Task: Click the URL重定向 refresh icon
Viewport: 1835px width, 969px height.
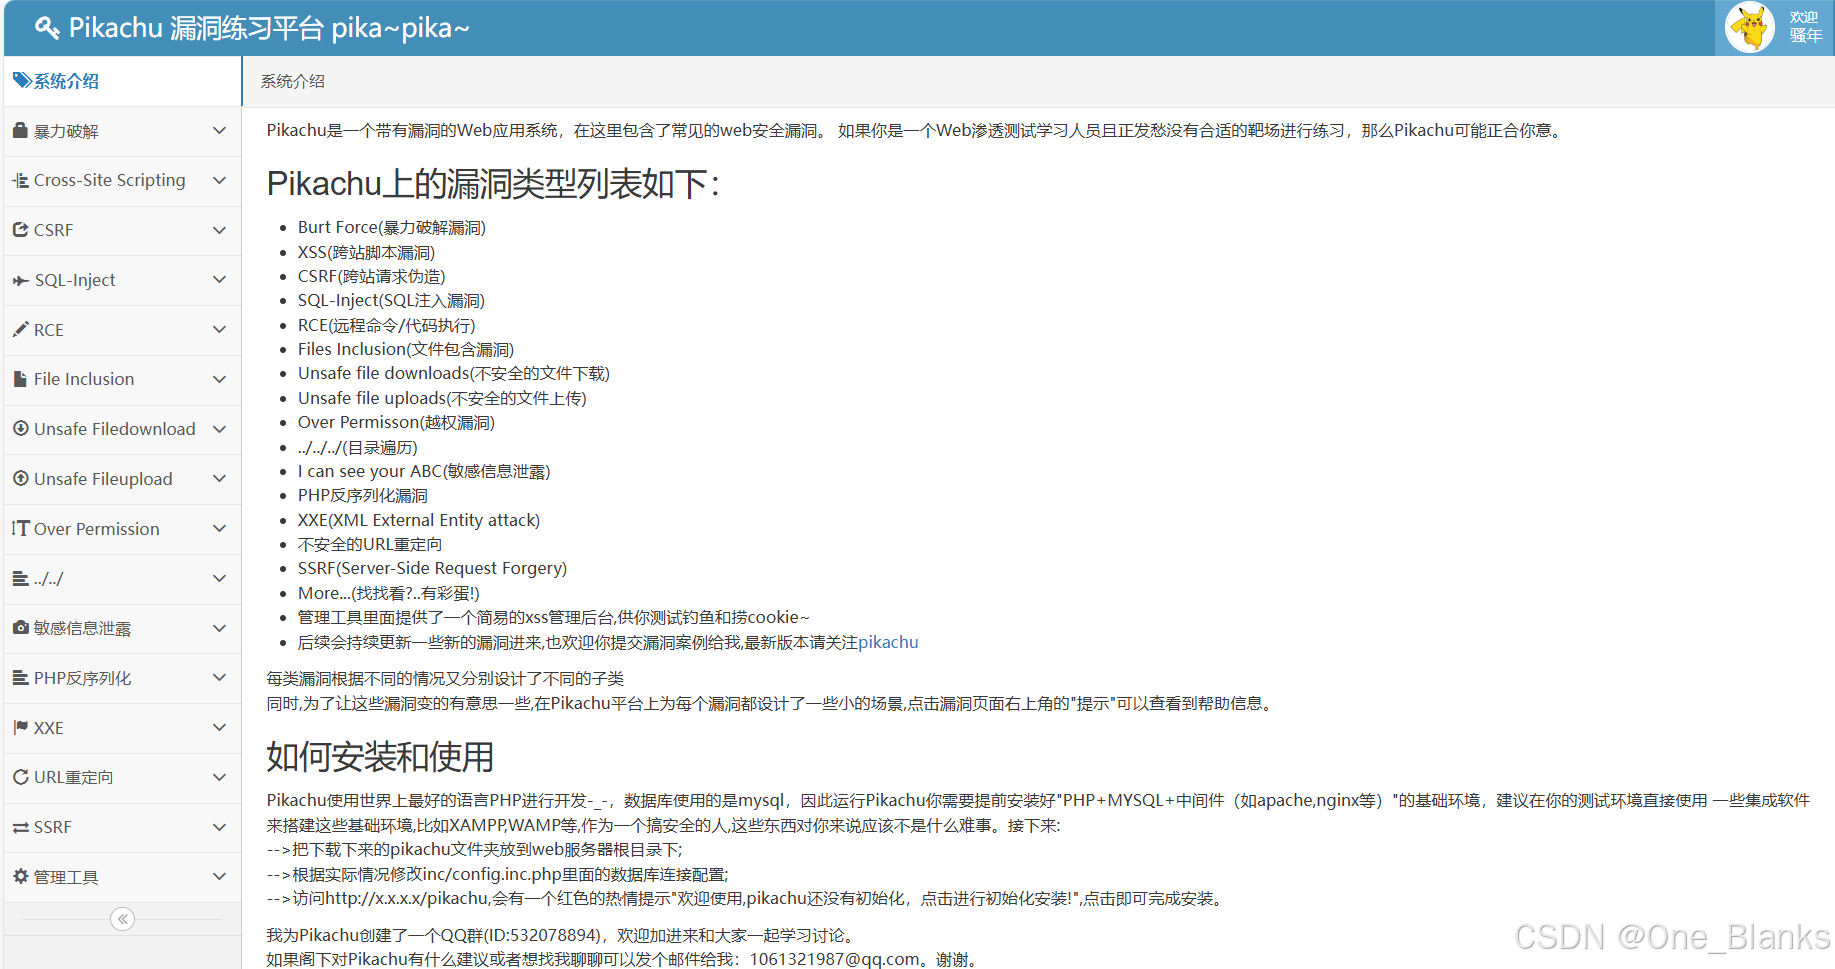Action: tap(20, 777)
